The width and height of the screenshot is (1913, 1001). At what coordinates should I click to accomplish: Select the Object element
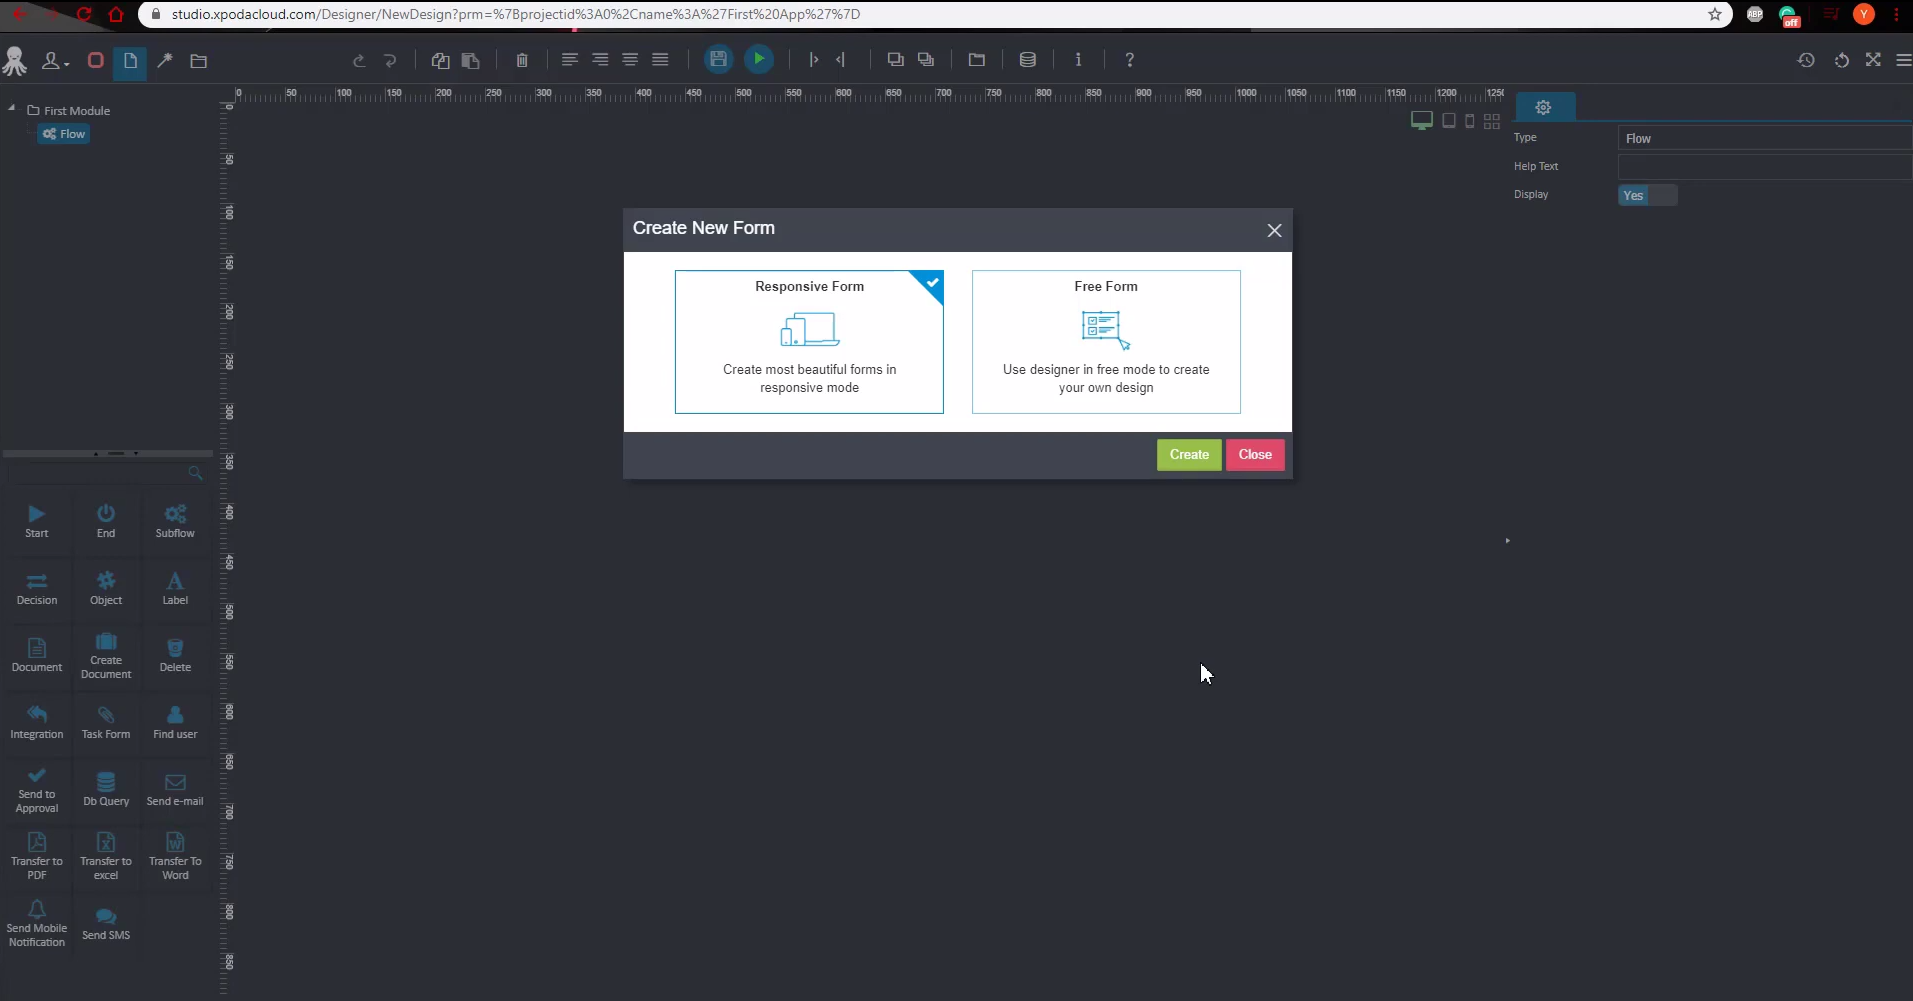coord(106,588)
